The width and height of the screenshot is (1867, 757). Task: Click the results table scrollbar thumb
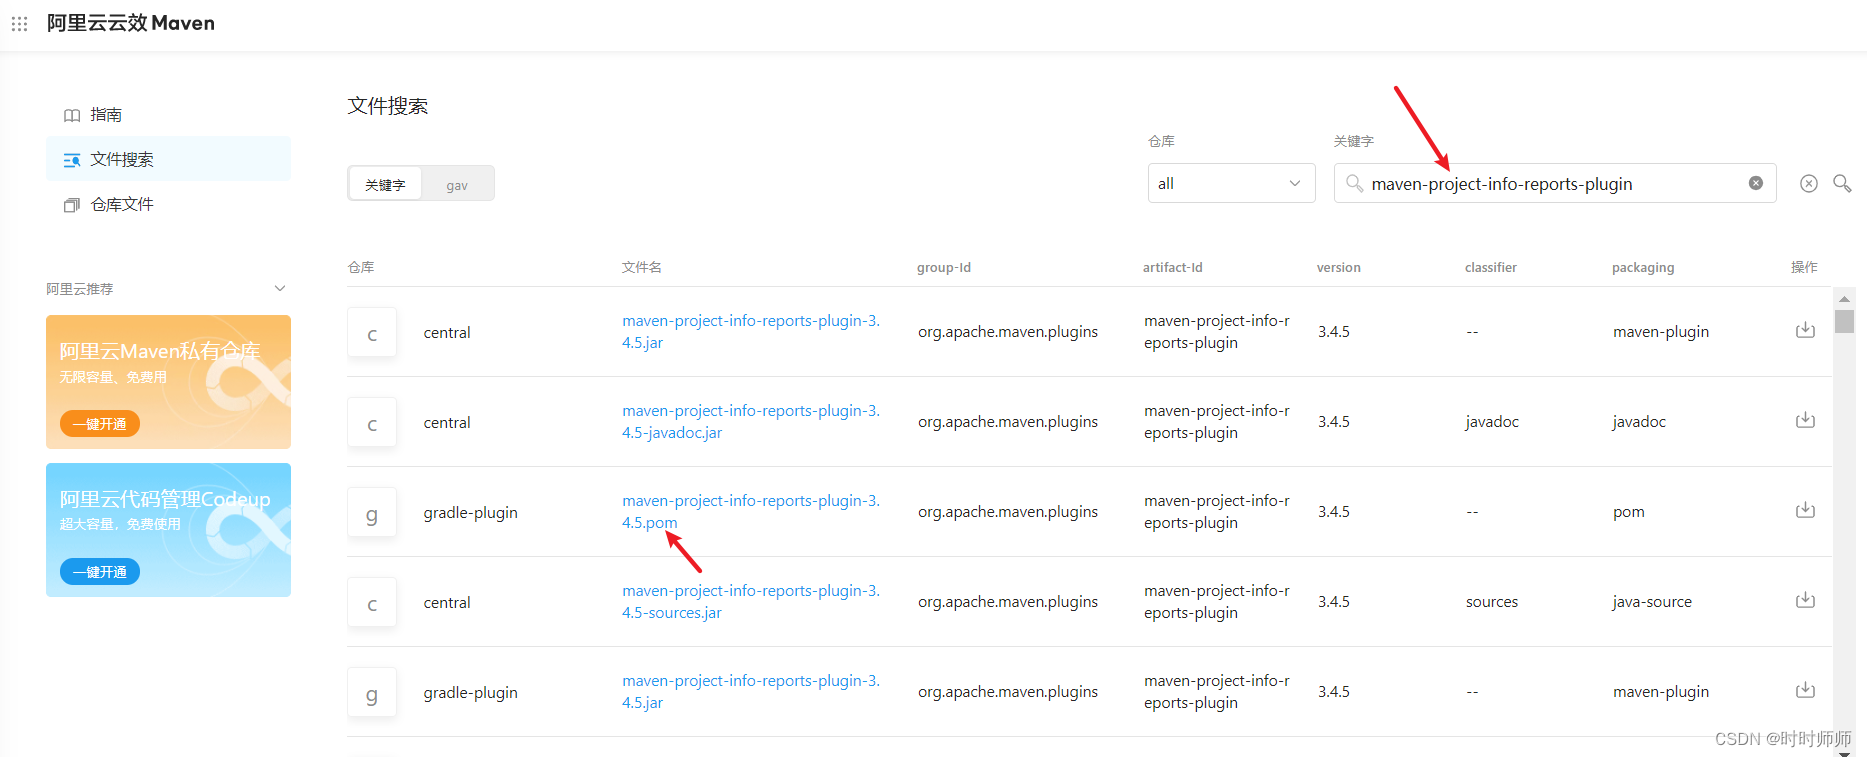[x=1845, y=321]
